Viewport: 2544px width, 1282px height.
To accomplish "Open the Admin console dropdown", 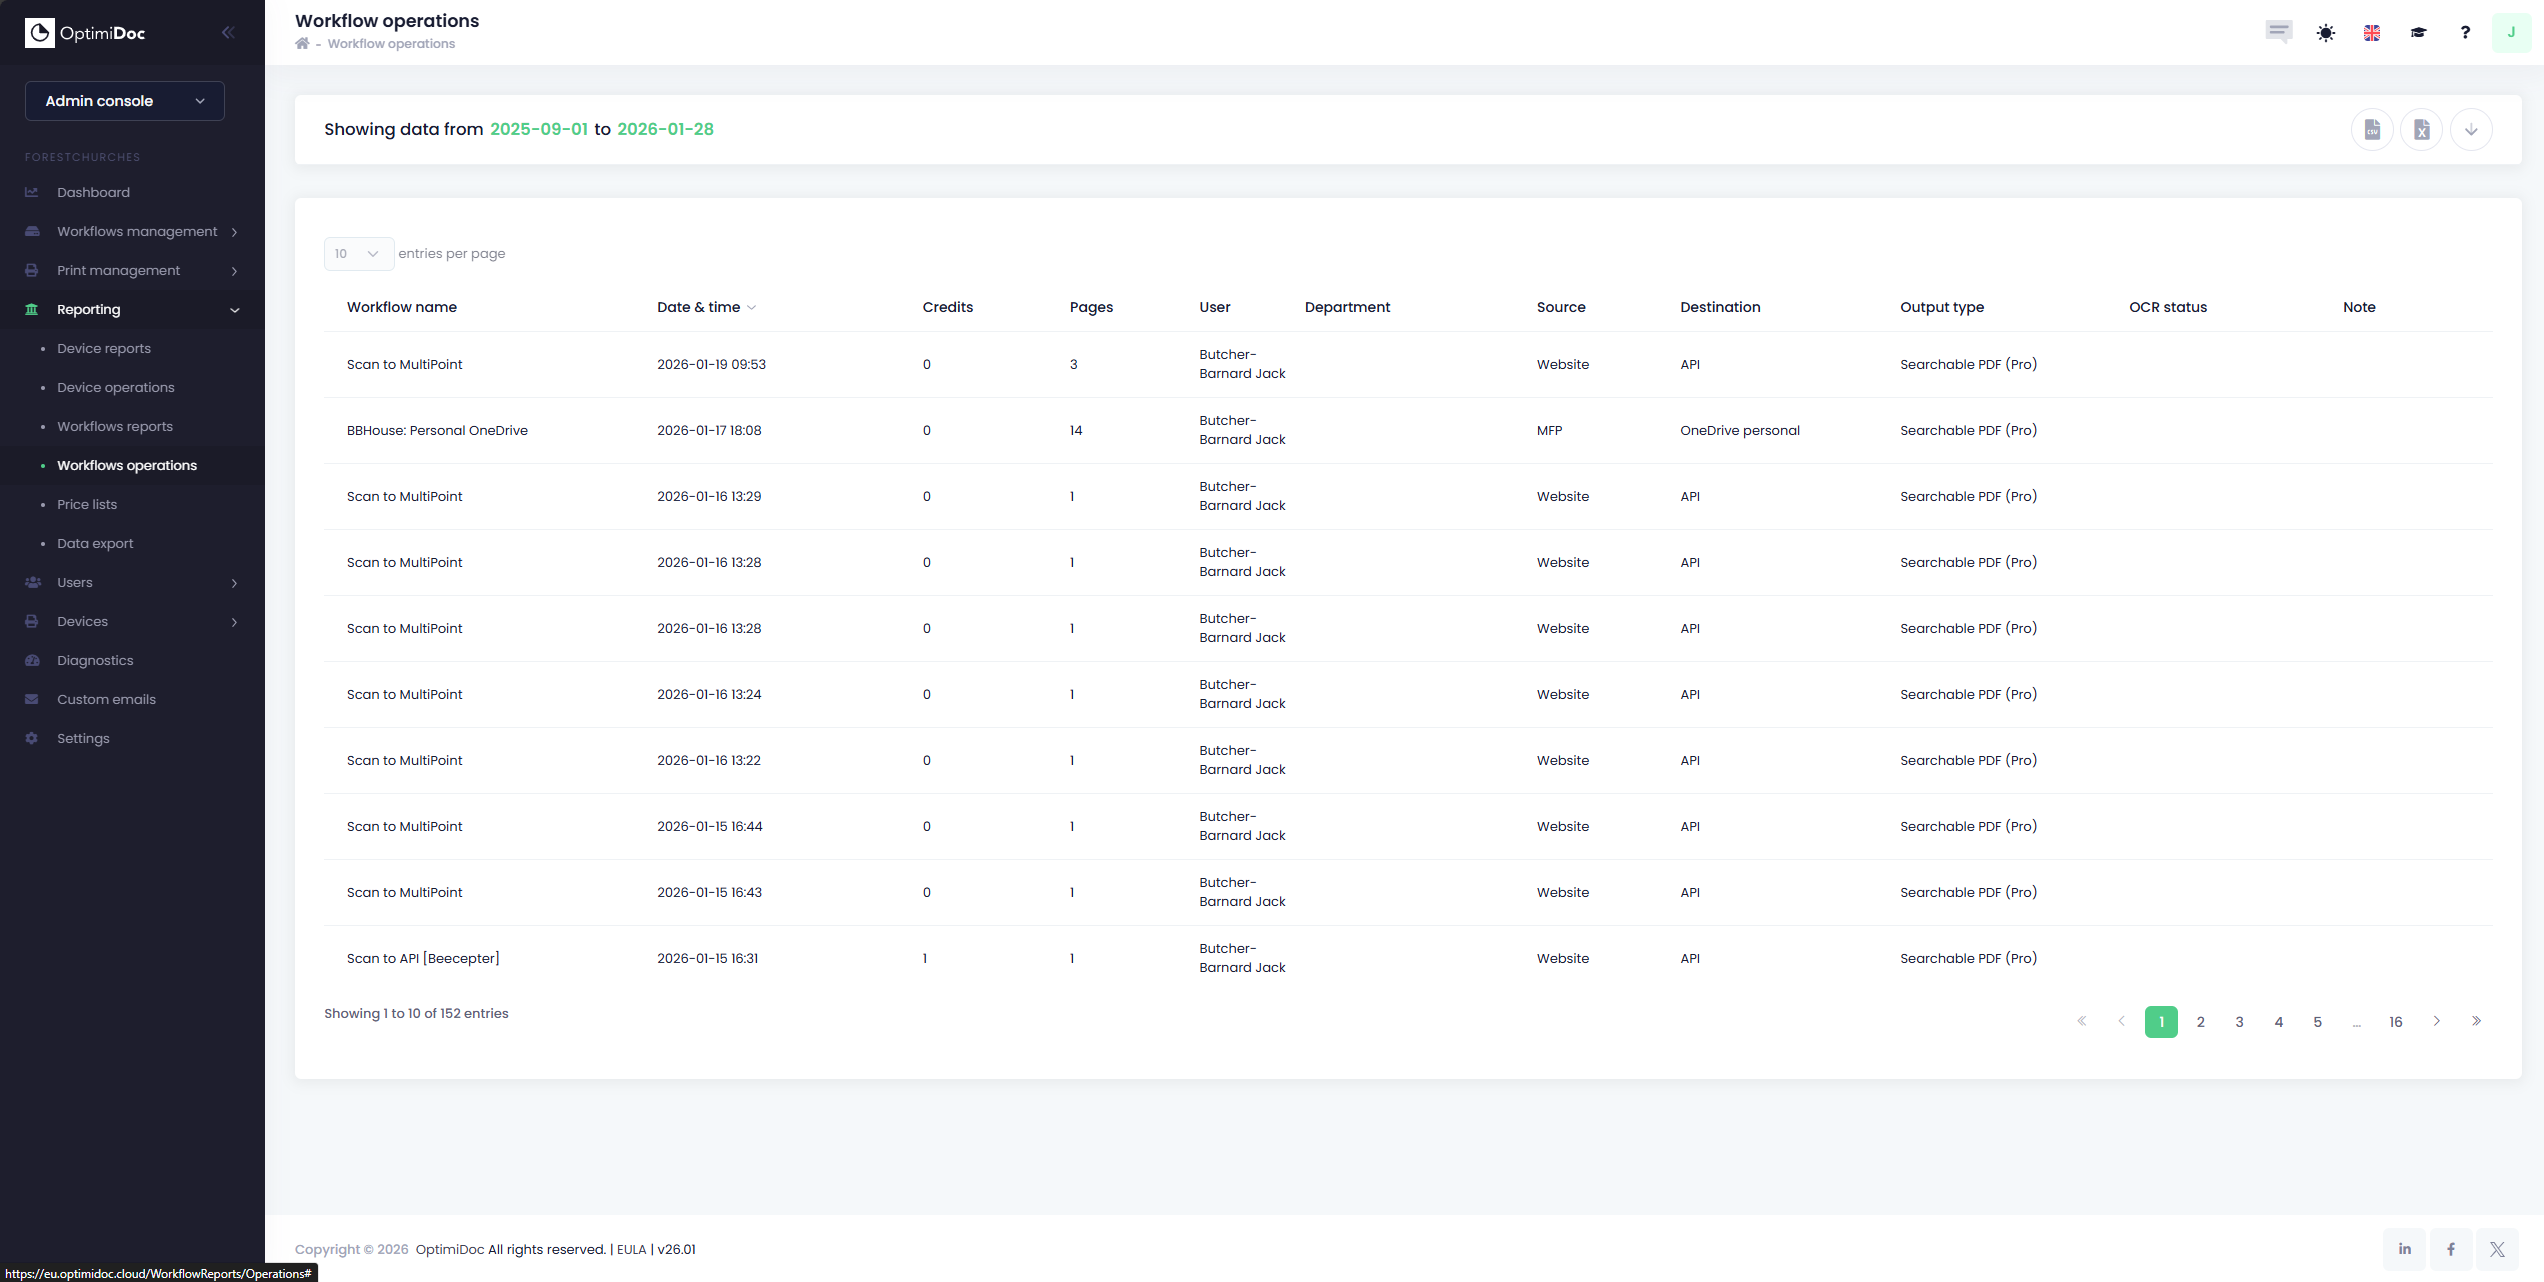I will tap(125, 101).
